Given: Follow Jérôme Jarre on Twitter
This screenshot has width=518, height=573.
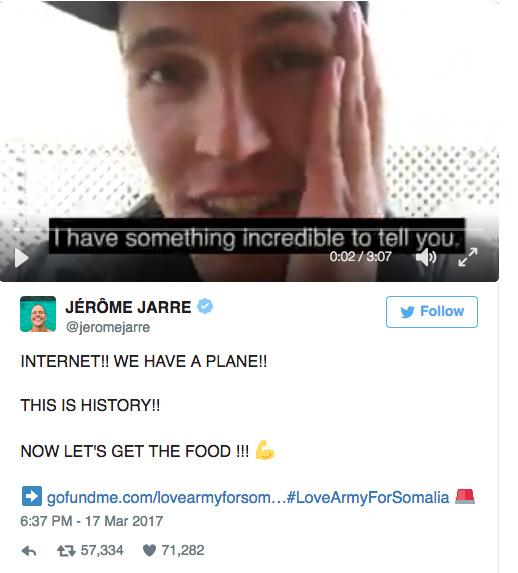Looking at the screenshot, I should 432,312.
